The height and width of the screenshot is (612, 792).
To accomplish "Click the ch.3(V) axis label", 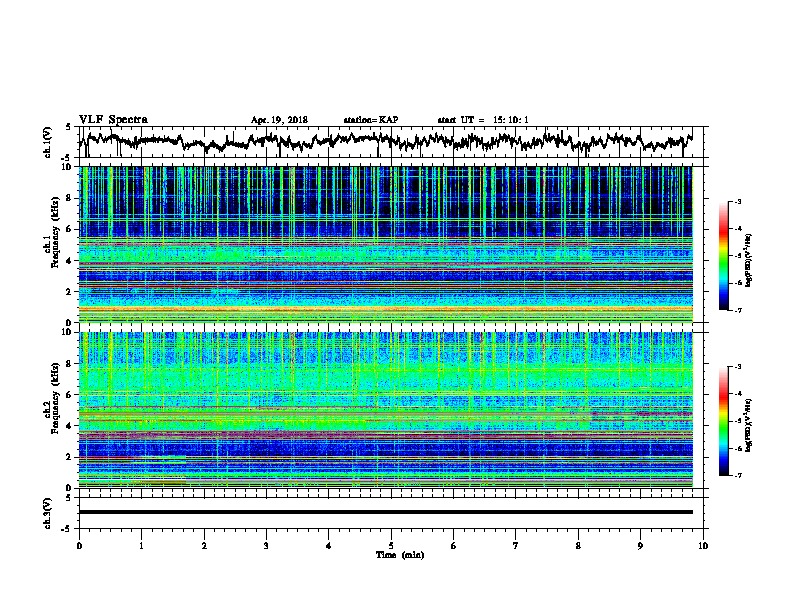I will [x=48, y=513].
